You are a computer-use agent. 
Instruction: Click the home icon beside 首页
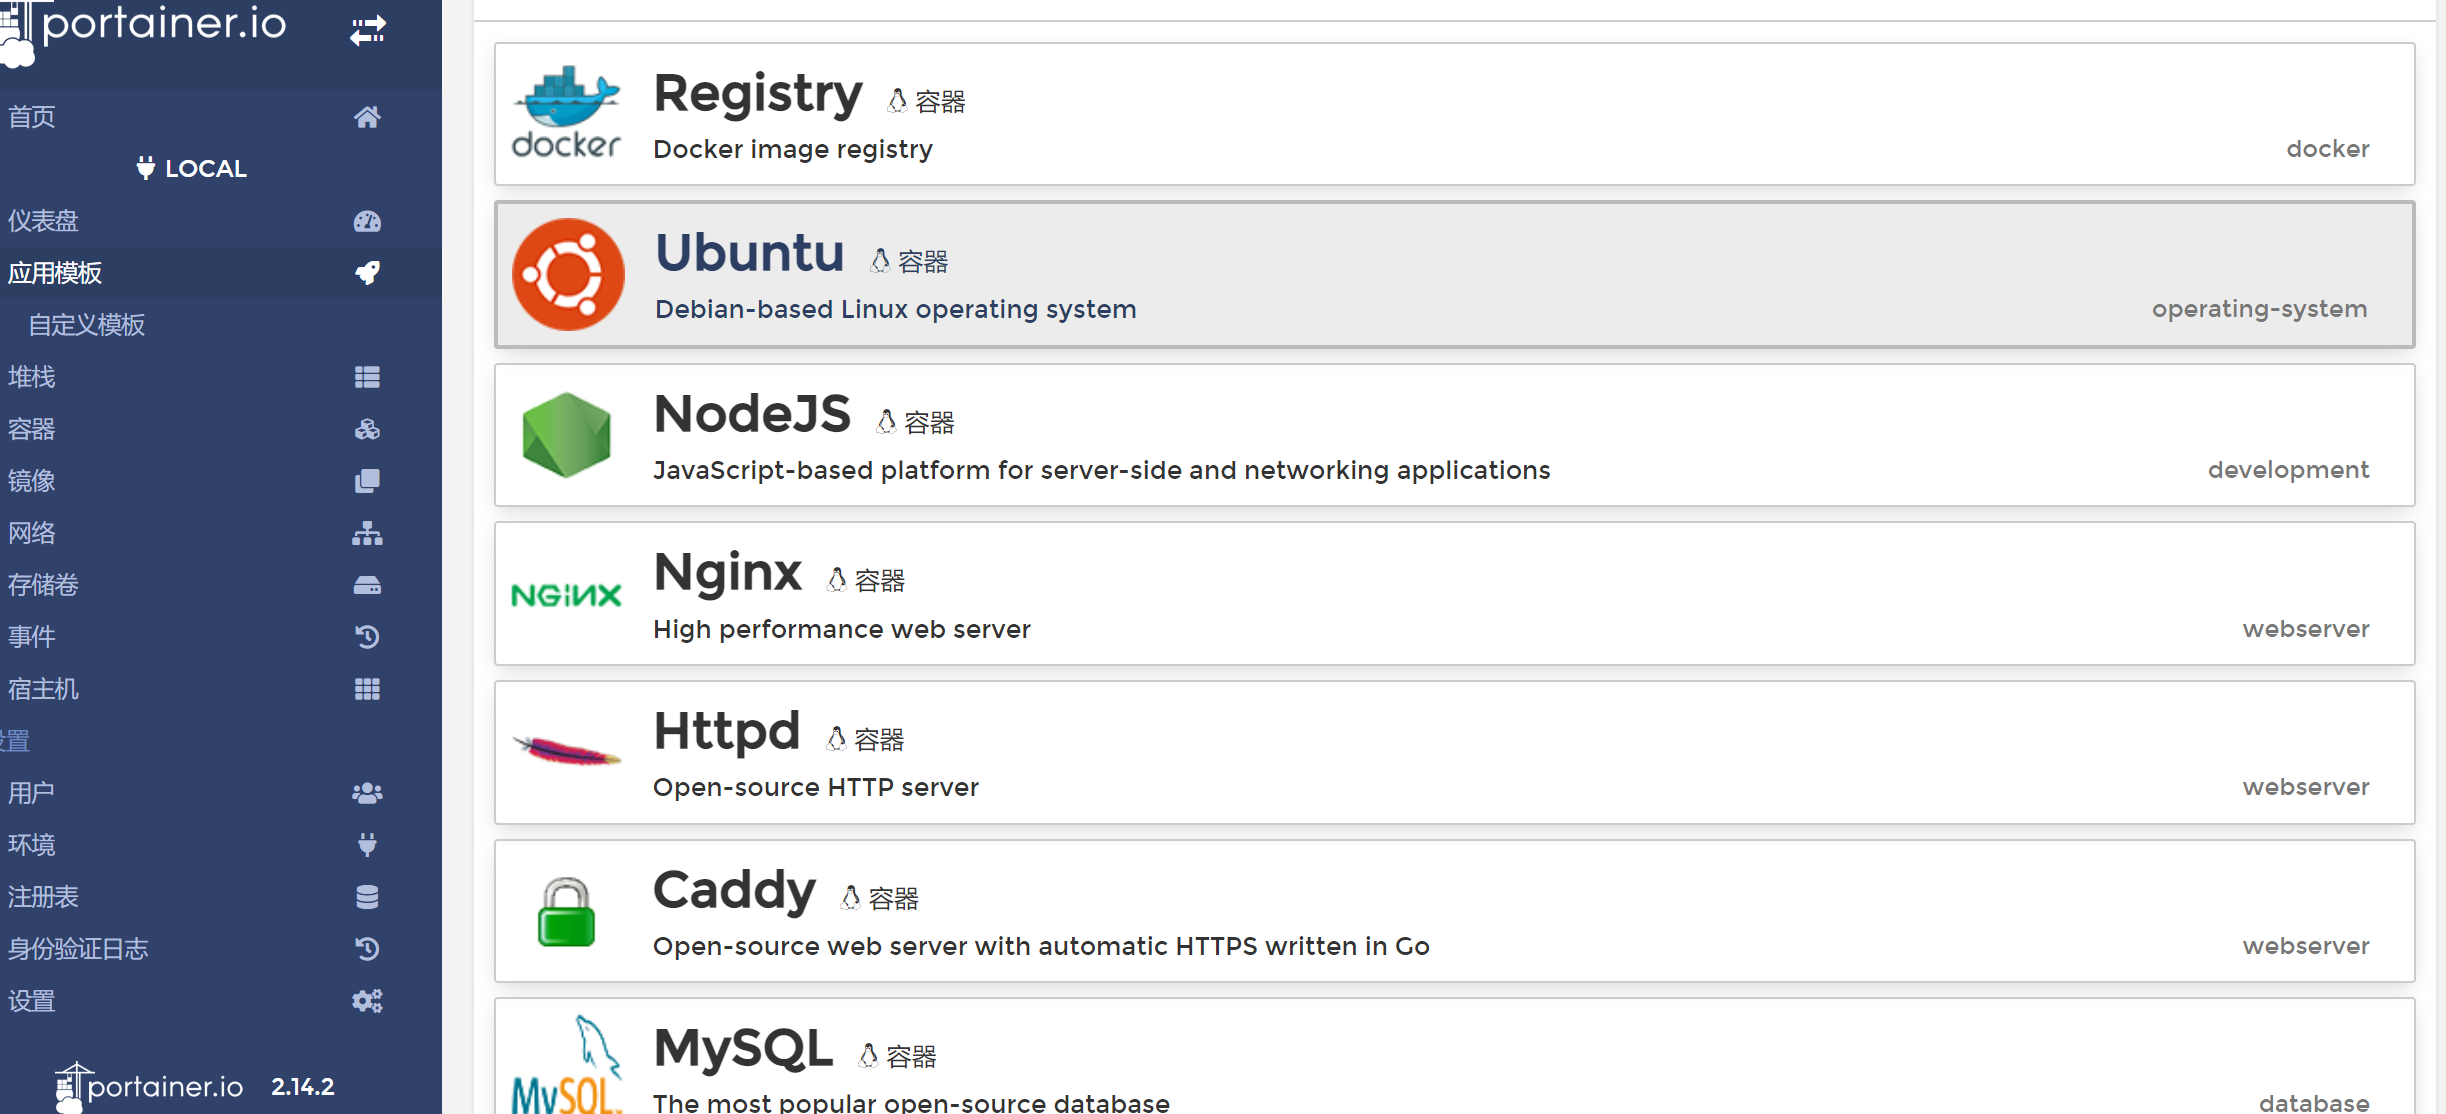367,117
